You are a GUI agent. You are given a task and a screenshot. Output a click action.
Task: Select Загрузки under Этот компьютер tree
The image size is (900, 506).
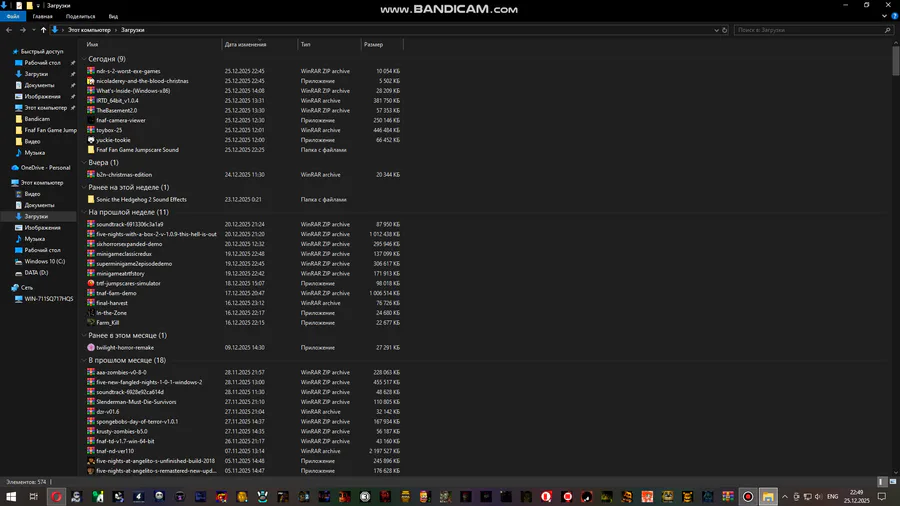pyautogui.click(x=36, y=217)
